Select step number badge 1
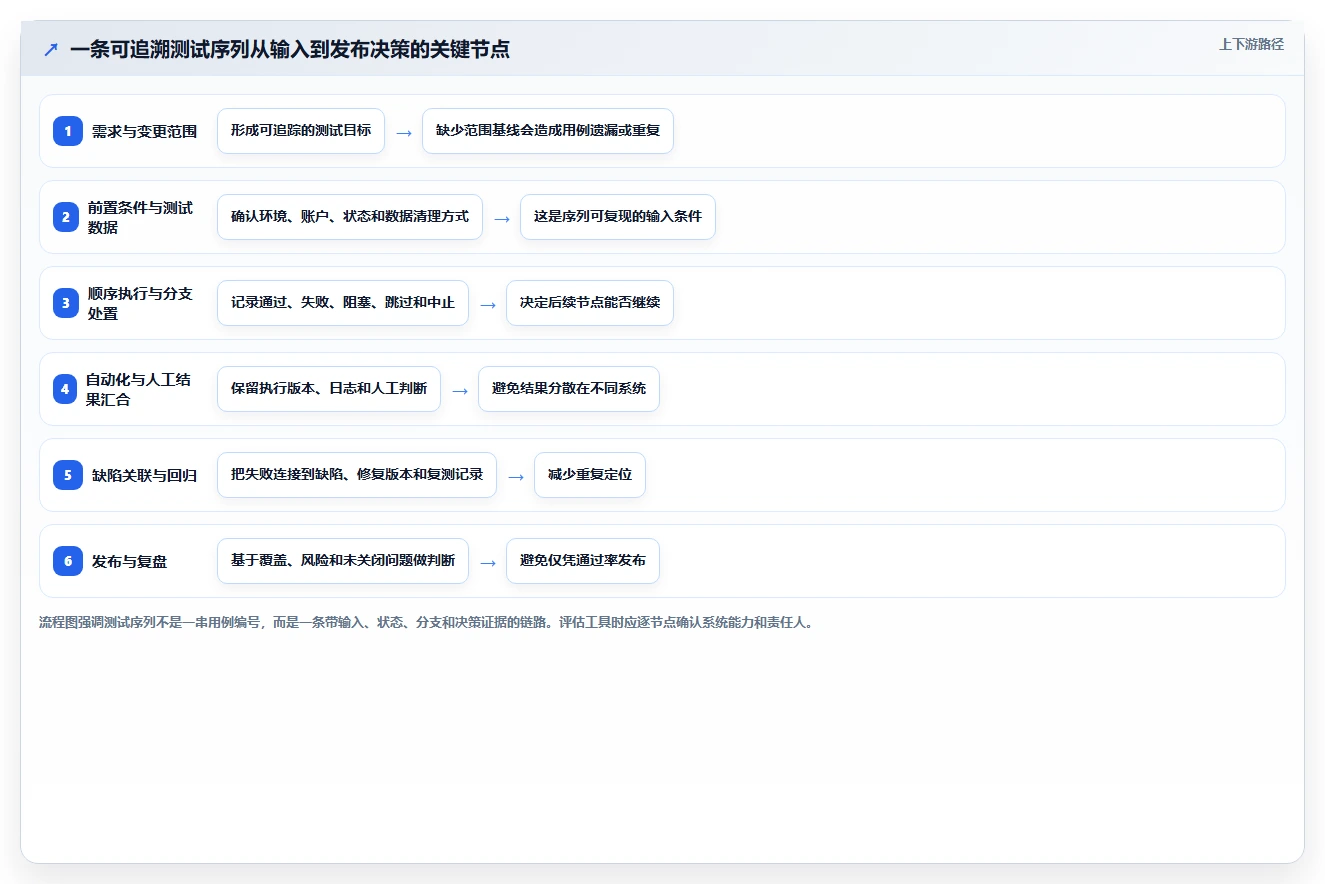The image size is (1325, 884). pos(68,131)
